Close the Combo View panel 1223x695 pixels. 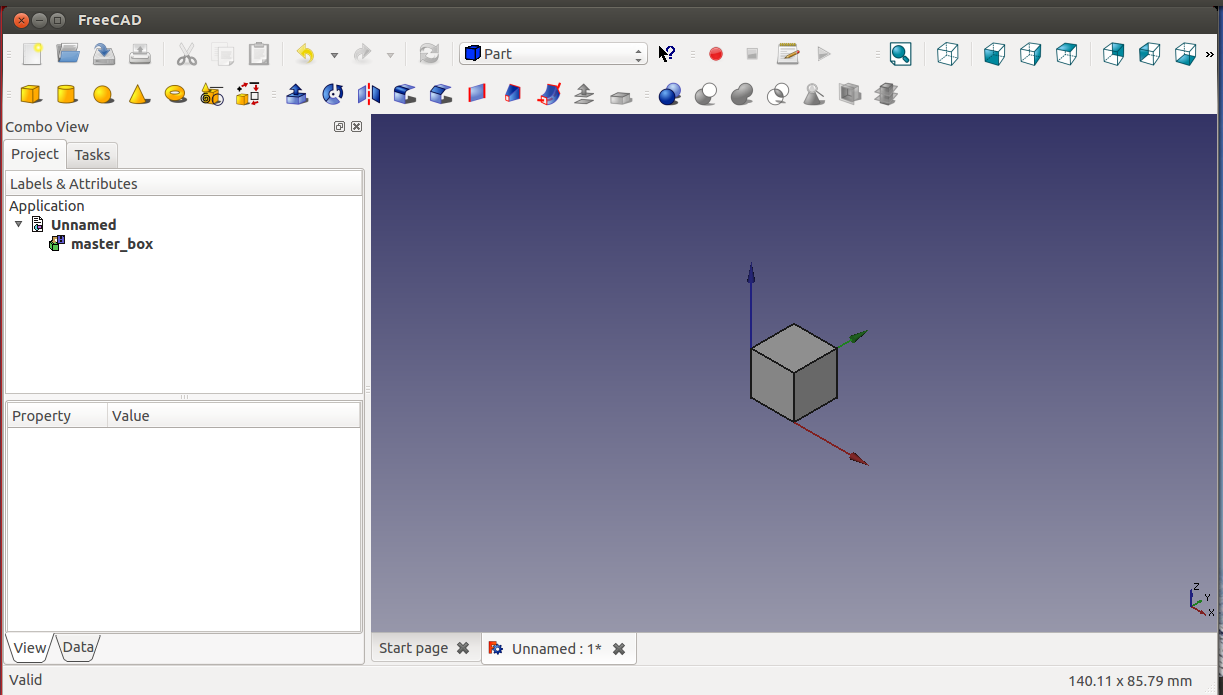tap(356, 127)
